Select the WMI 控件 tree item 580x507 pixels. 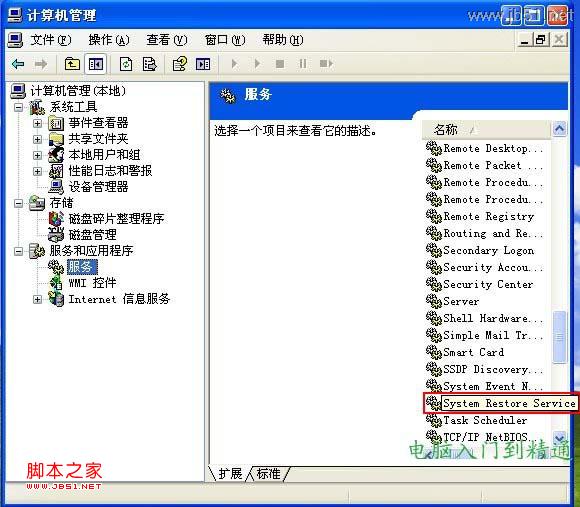92,283
